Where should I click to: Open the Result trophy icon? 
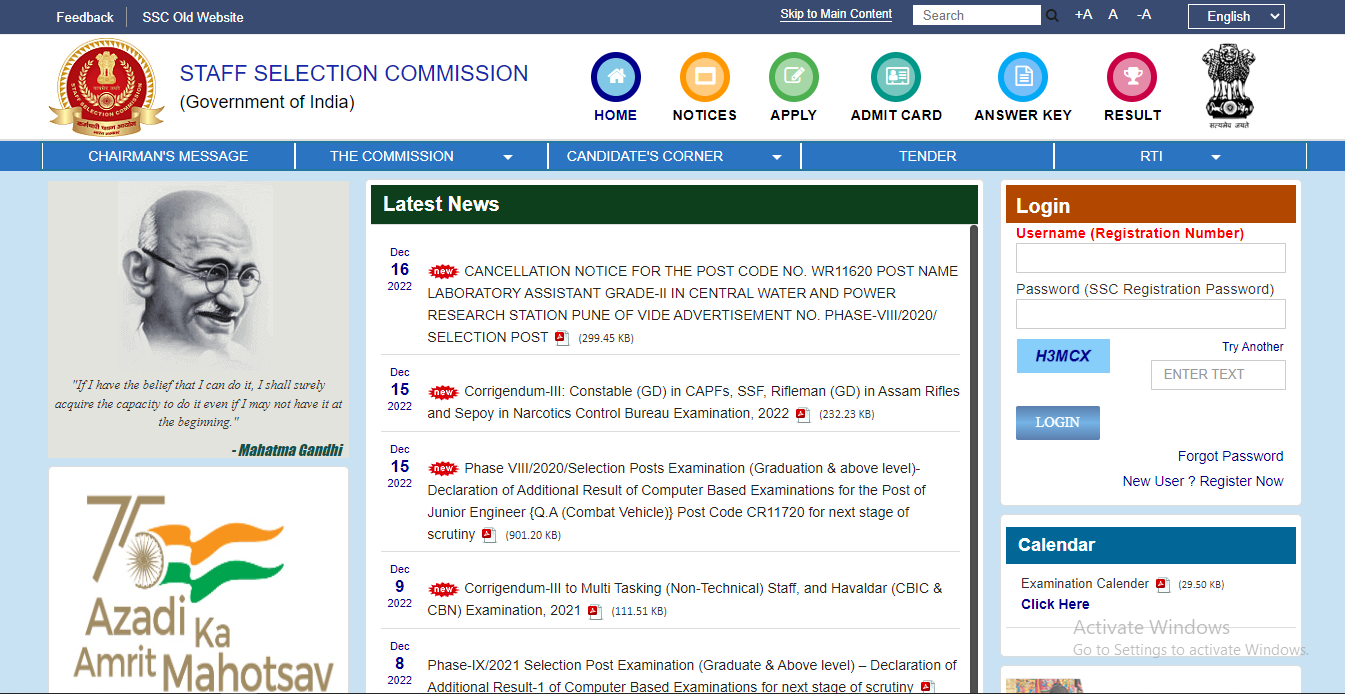point(1132,77)
